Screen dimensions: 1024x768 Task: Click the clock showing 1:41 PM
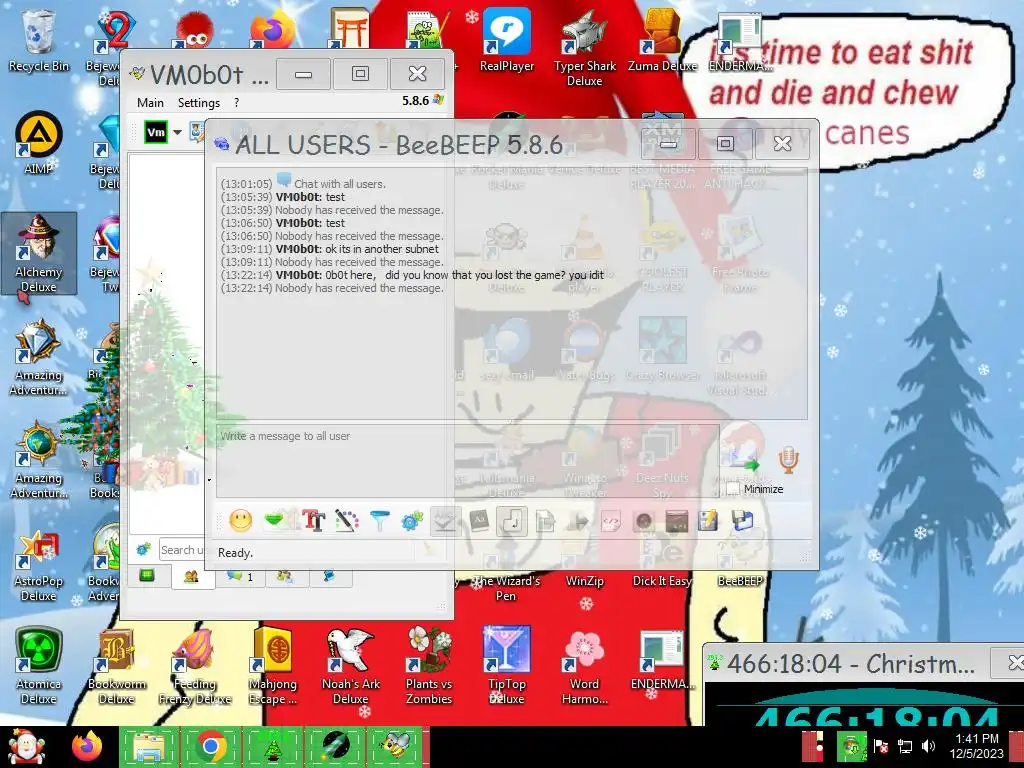pos(977,746)
